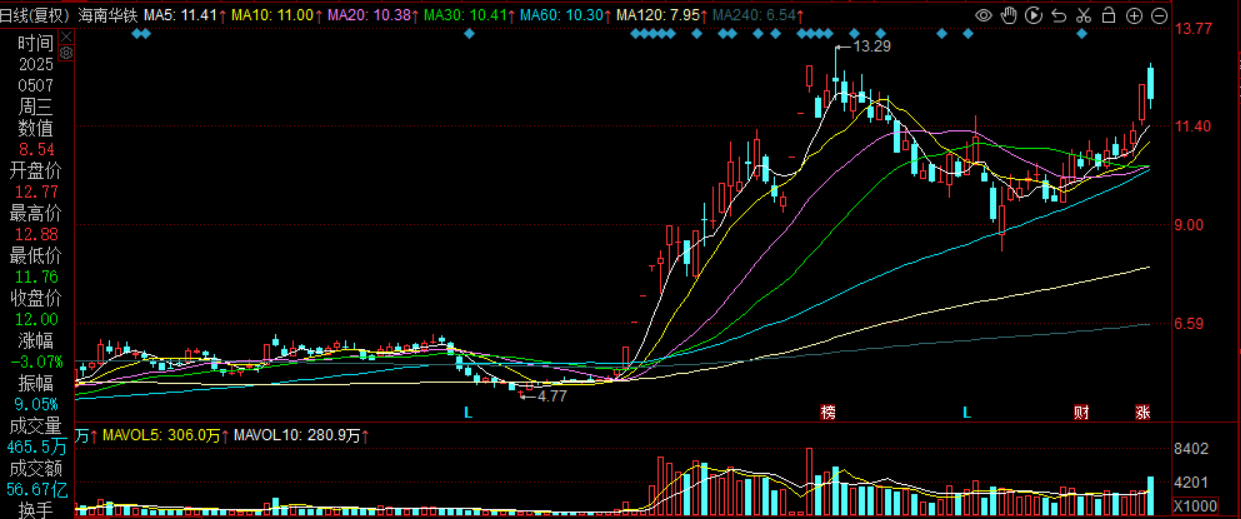This screenshot has width=1241, height=519.
Task: Click the 财 event marker
Action: (1081, 412)
